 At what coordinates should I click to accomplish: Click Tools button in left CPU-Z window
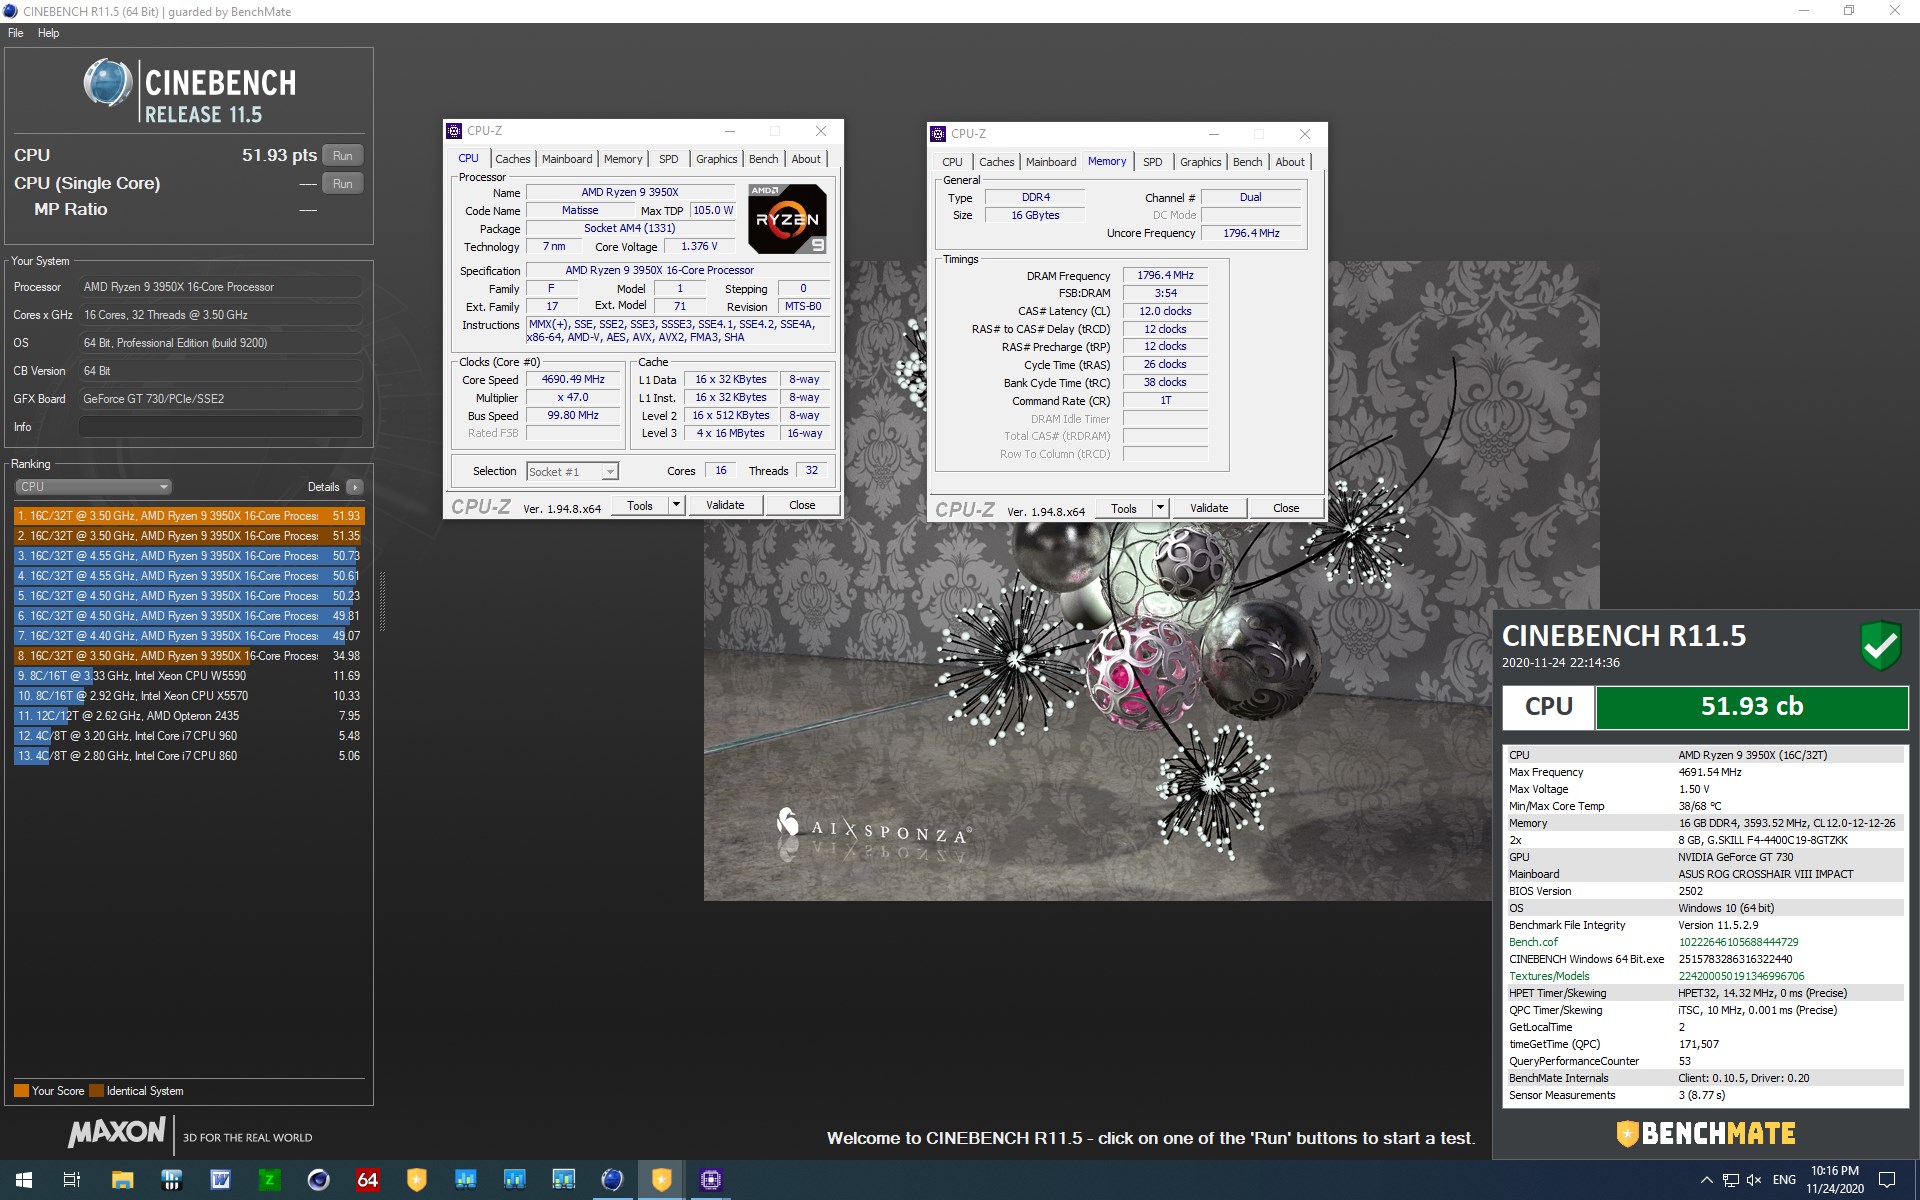640,505
